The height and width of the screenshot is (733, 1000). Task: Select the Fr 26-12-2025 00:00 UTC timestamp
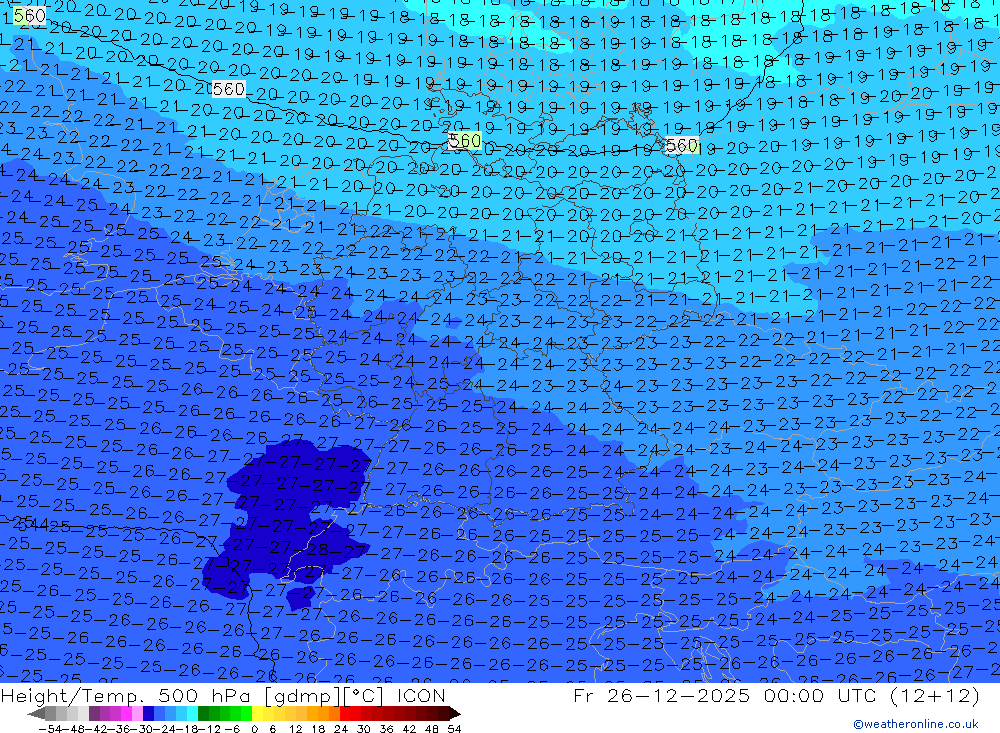click(x=776, y=695)
